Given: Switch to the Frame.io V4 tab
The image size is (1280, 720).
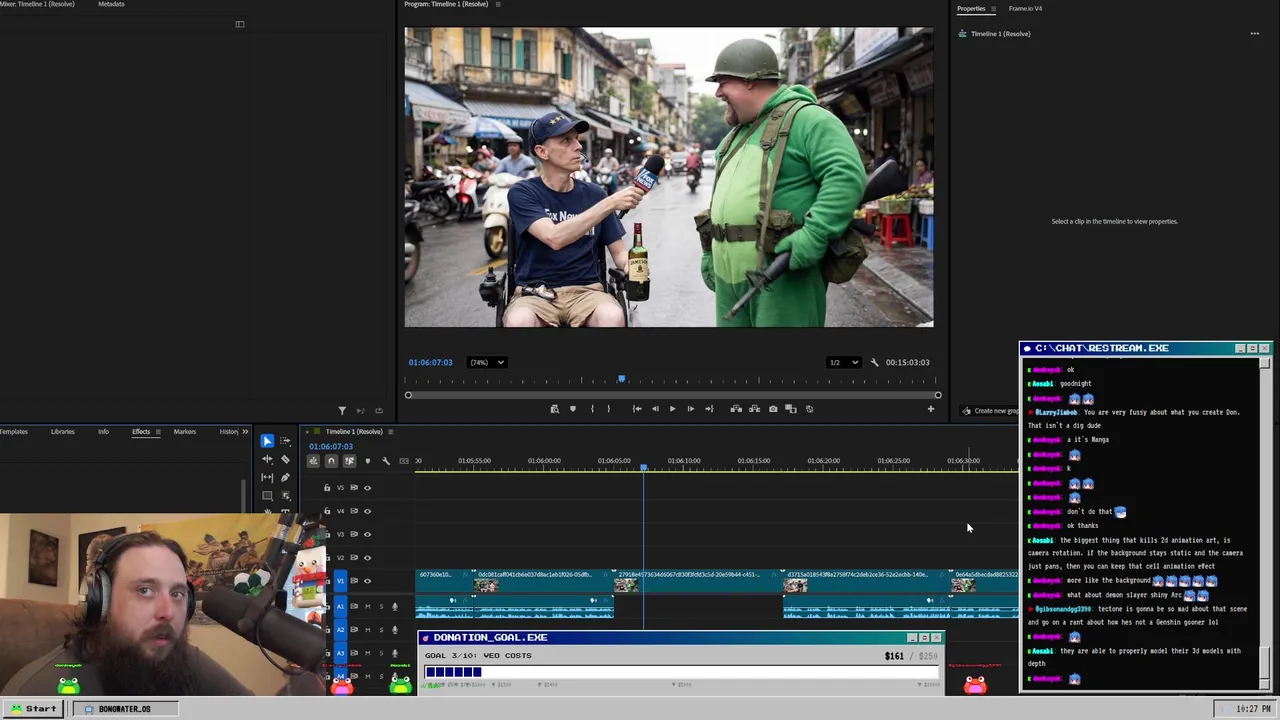Looking at the screenshot, I should (1025, 8).
